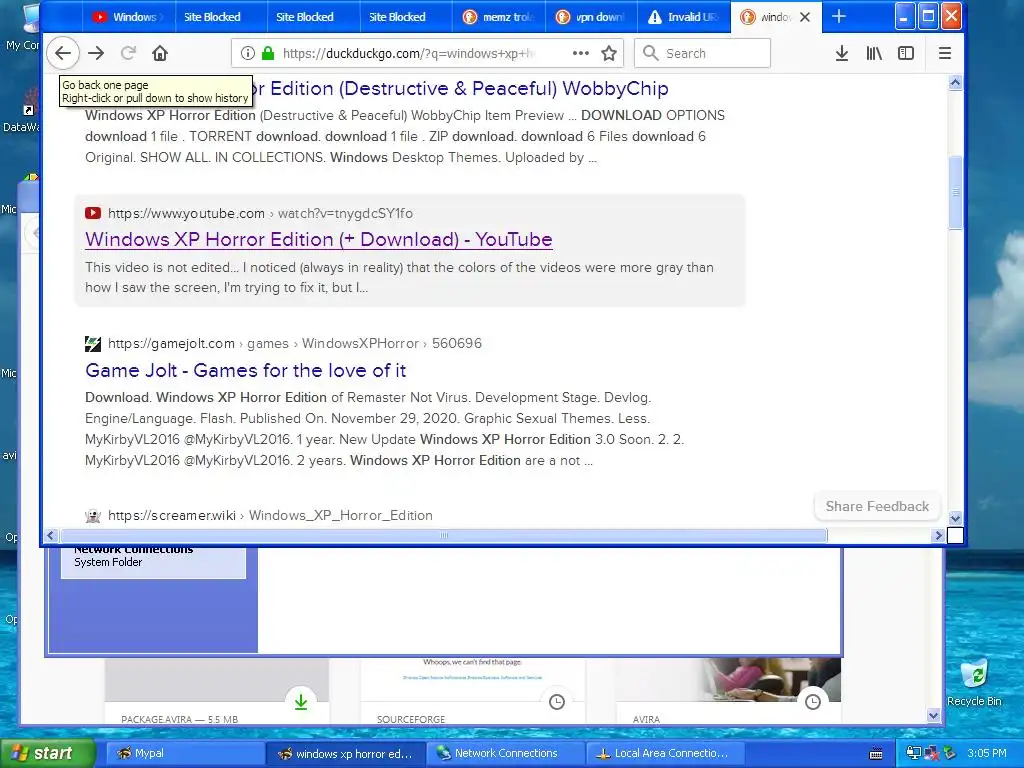Switch to the vpn download tab
The height and width of the screenshot is (768, 1024).
592,17
